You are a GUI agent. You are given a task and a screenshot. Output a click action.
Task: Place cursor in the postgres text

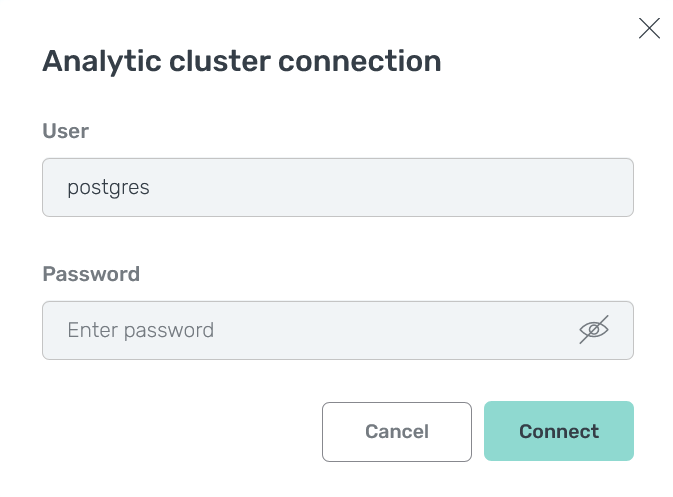coord(108,187)
